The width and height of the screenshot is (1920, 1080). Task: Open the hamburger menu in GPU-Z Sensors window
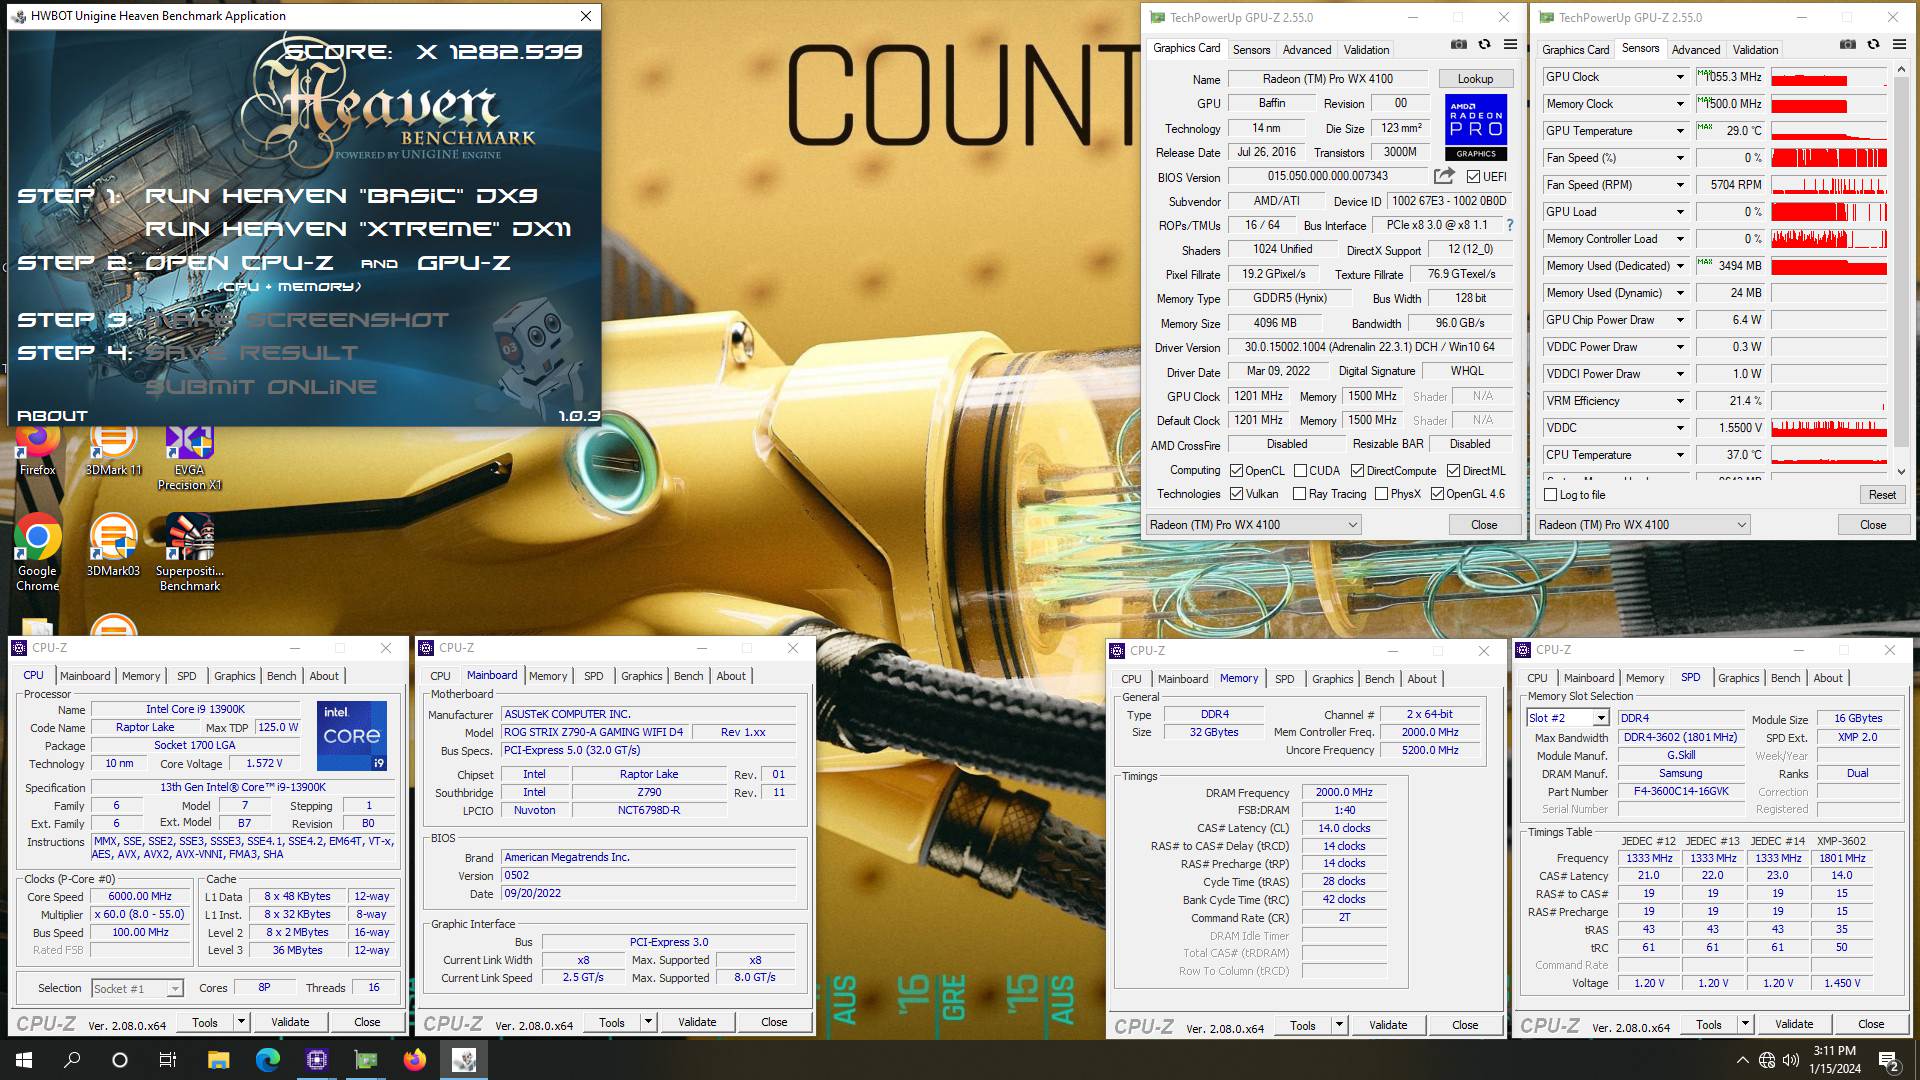[1900, 45]
